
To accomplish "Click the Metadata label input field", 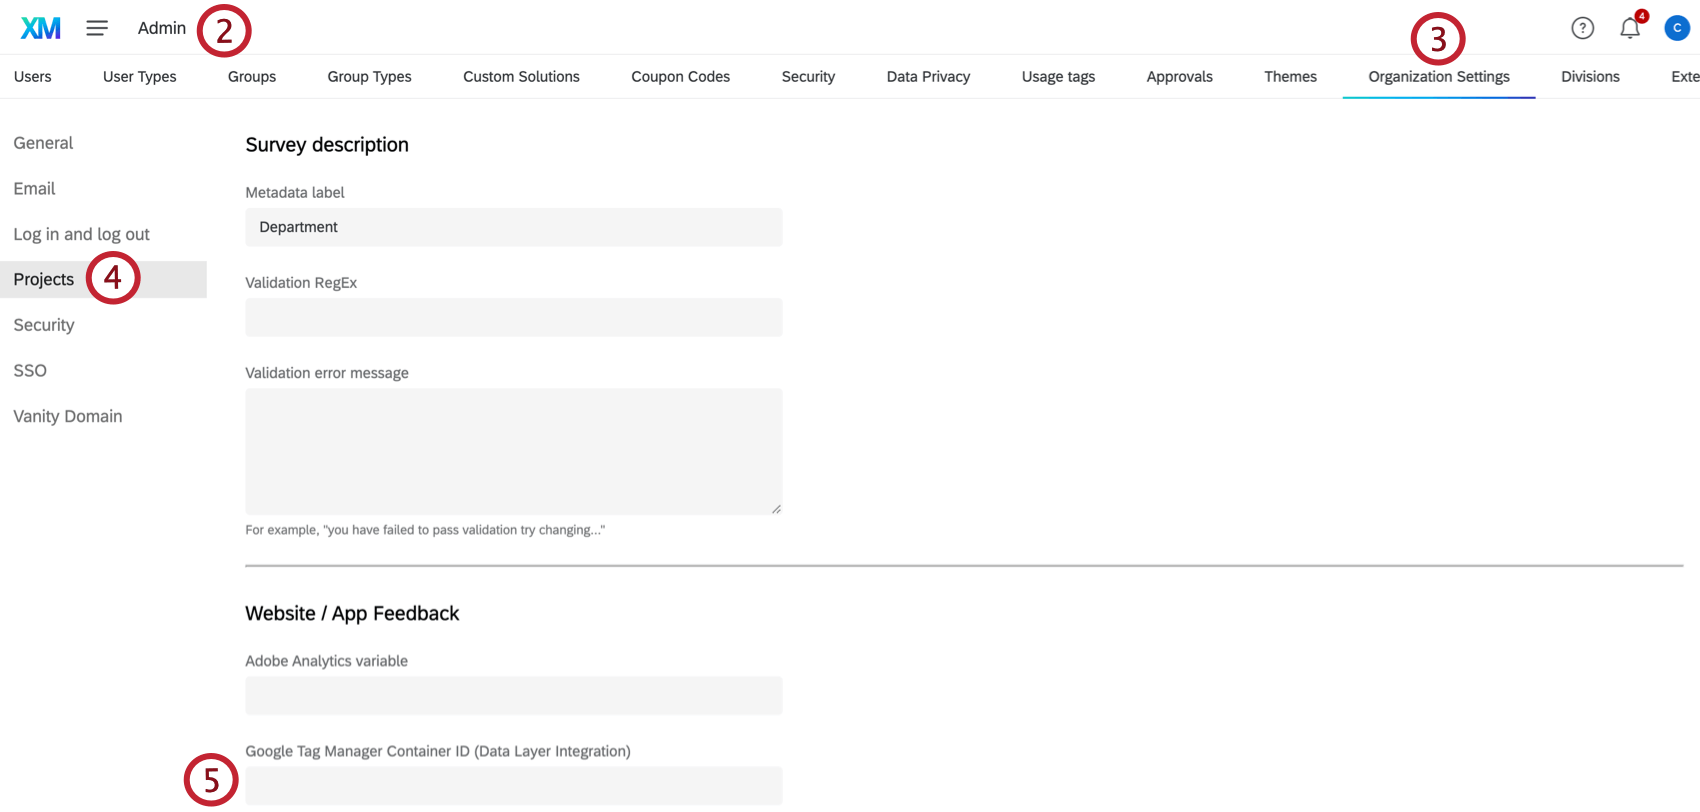I will [513, 227].
